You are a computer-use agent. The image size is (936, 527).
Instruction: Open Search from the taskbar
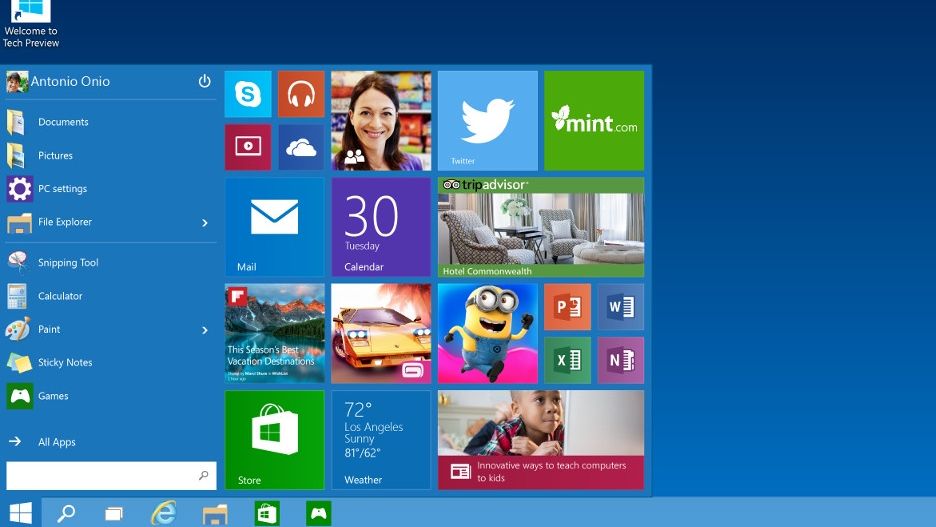pos(66,513)
